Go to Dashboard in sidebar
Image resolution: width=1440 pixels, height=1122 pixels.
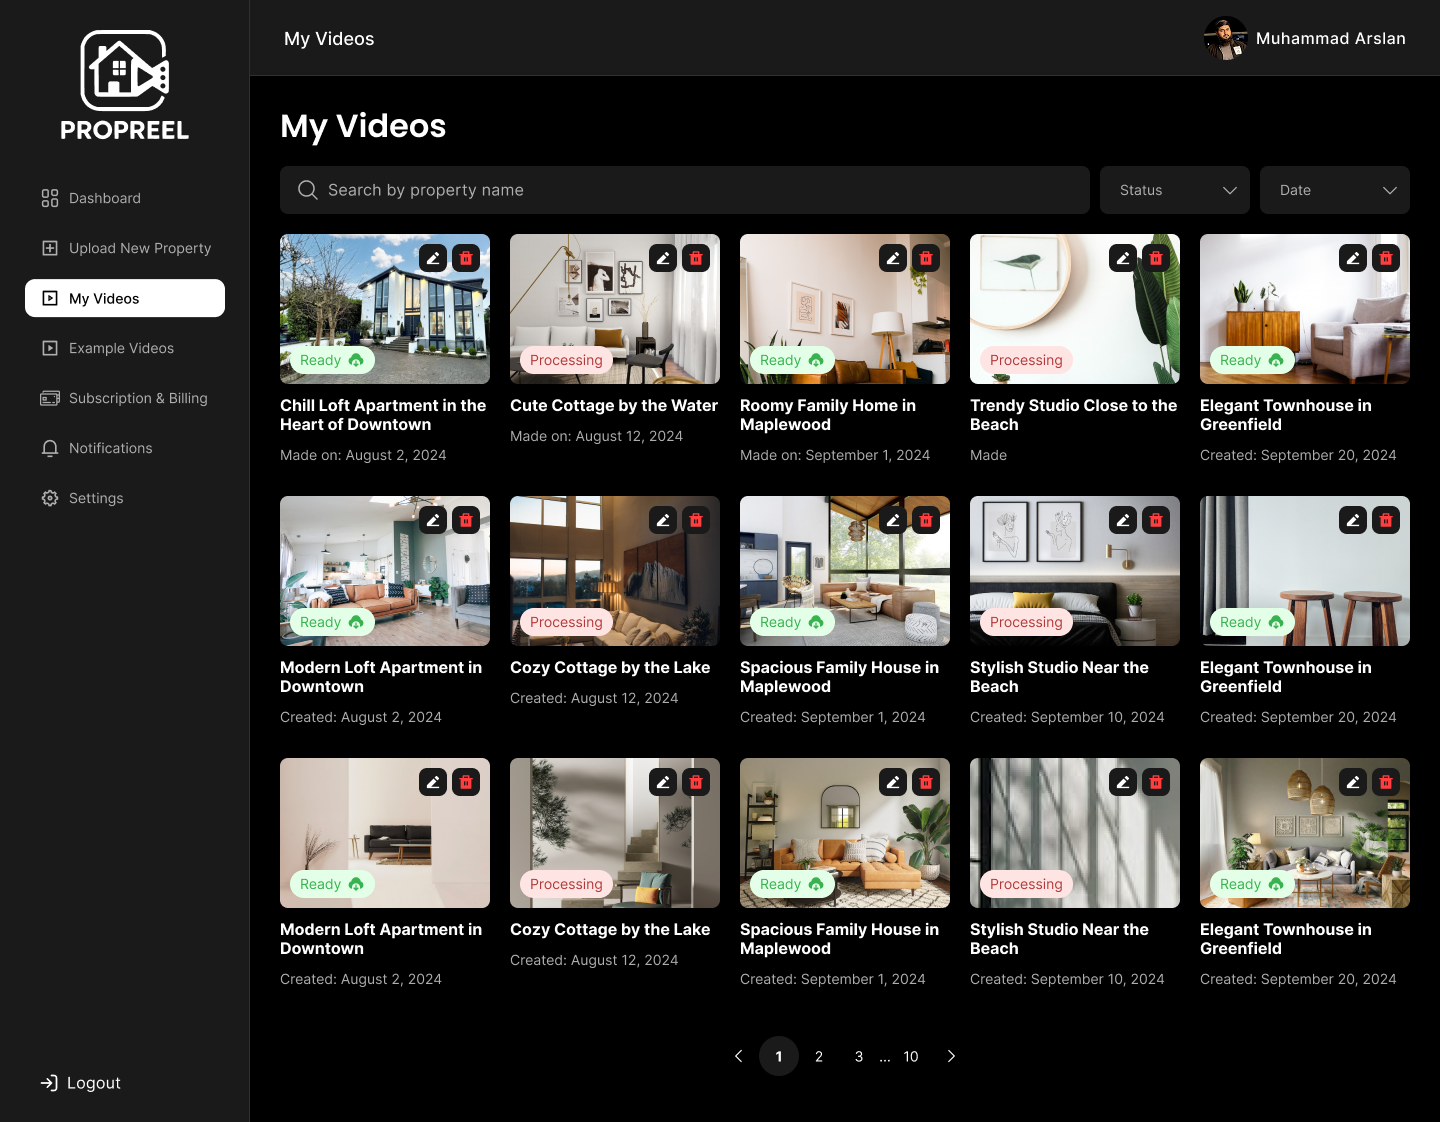click(125, 198)
